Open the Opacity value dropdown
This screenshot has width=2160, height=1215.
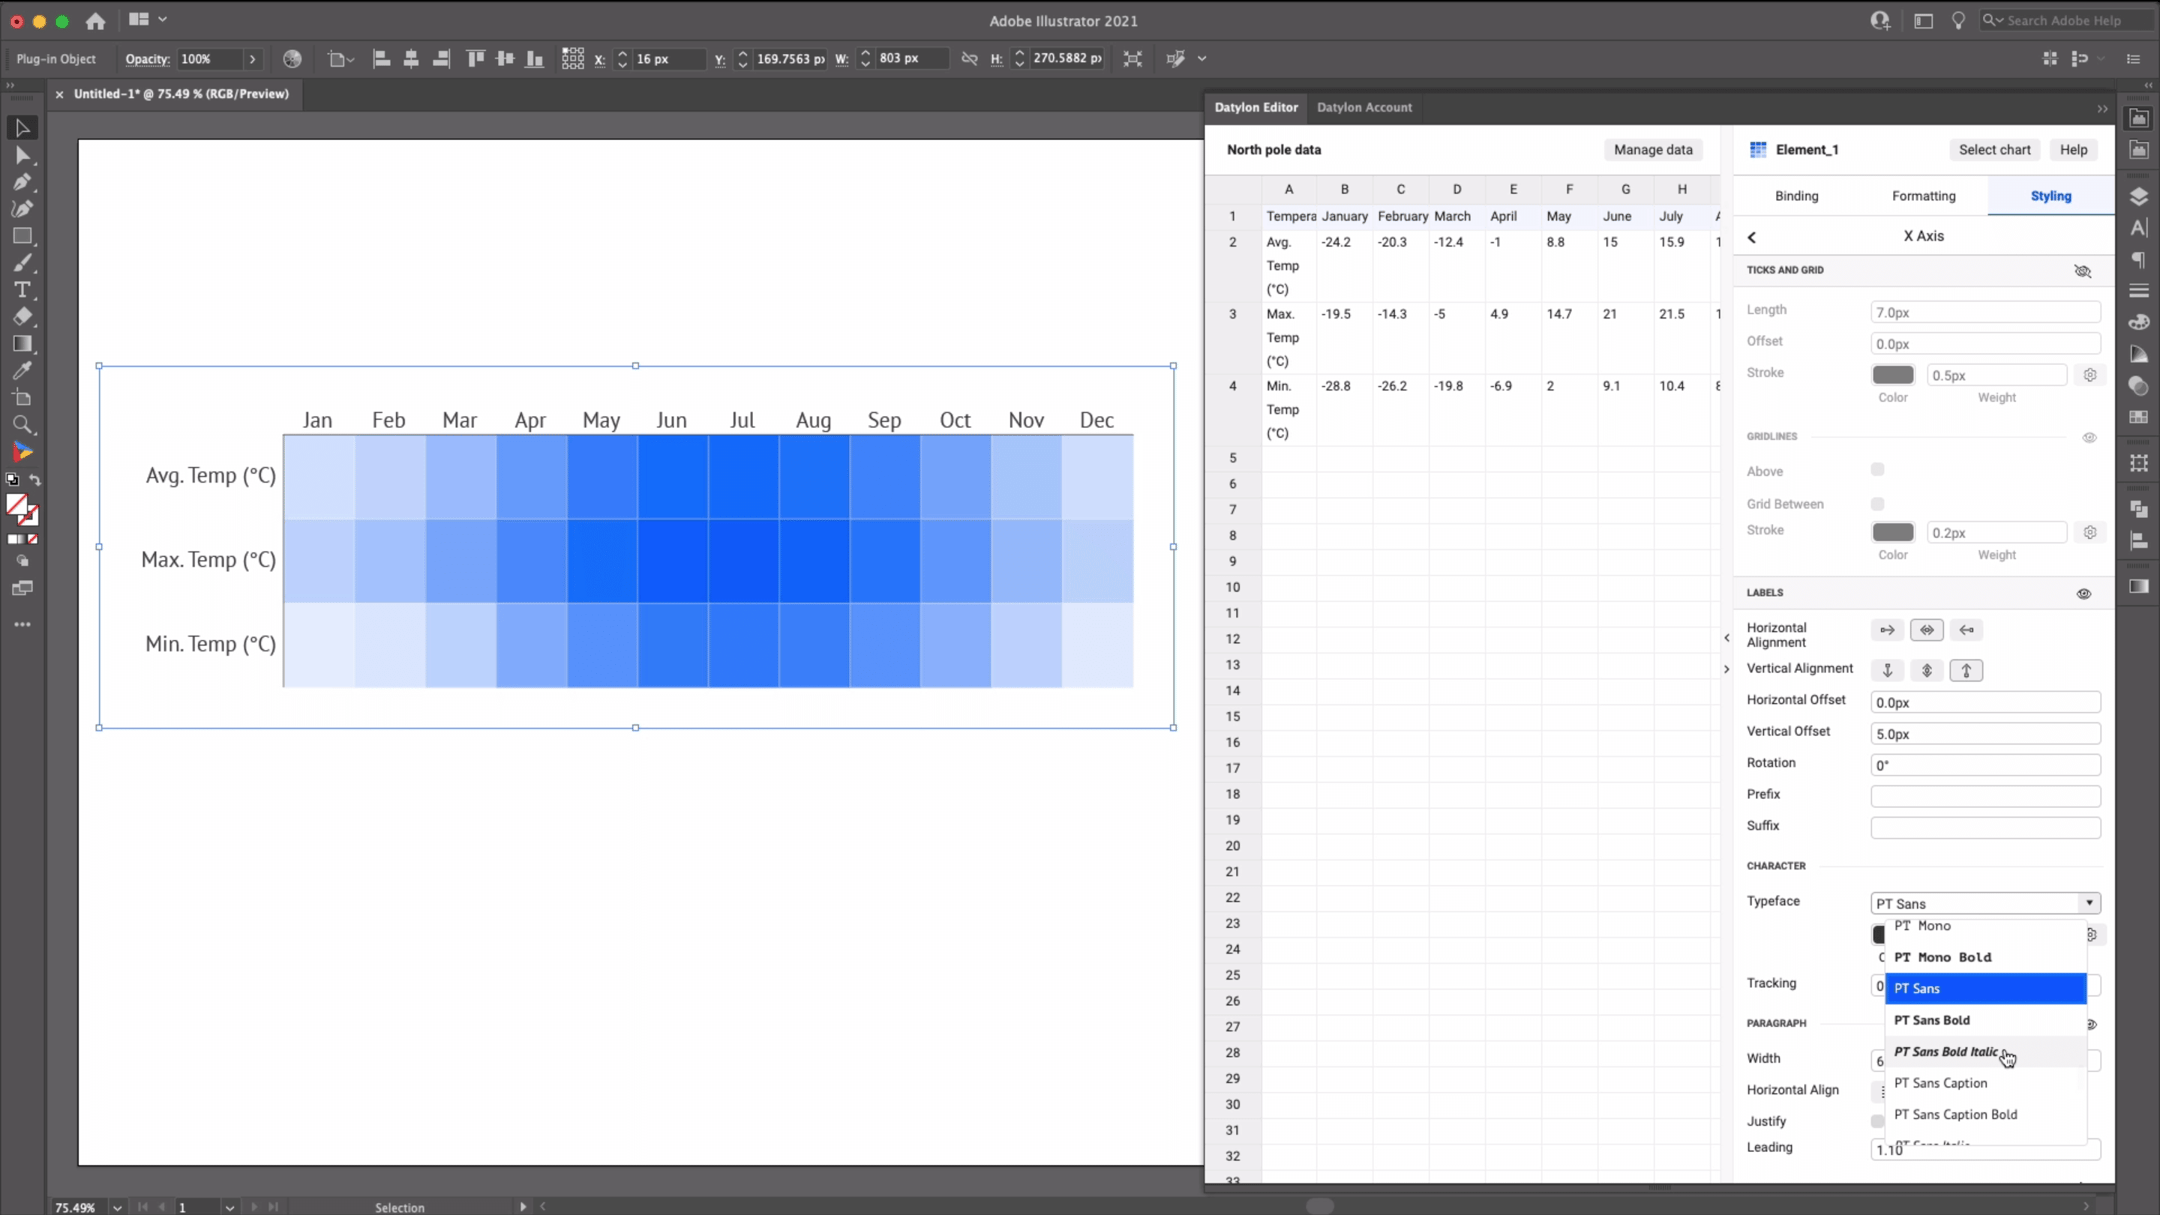253,59
